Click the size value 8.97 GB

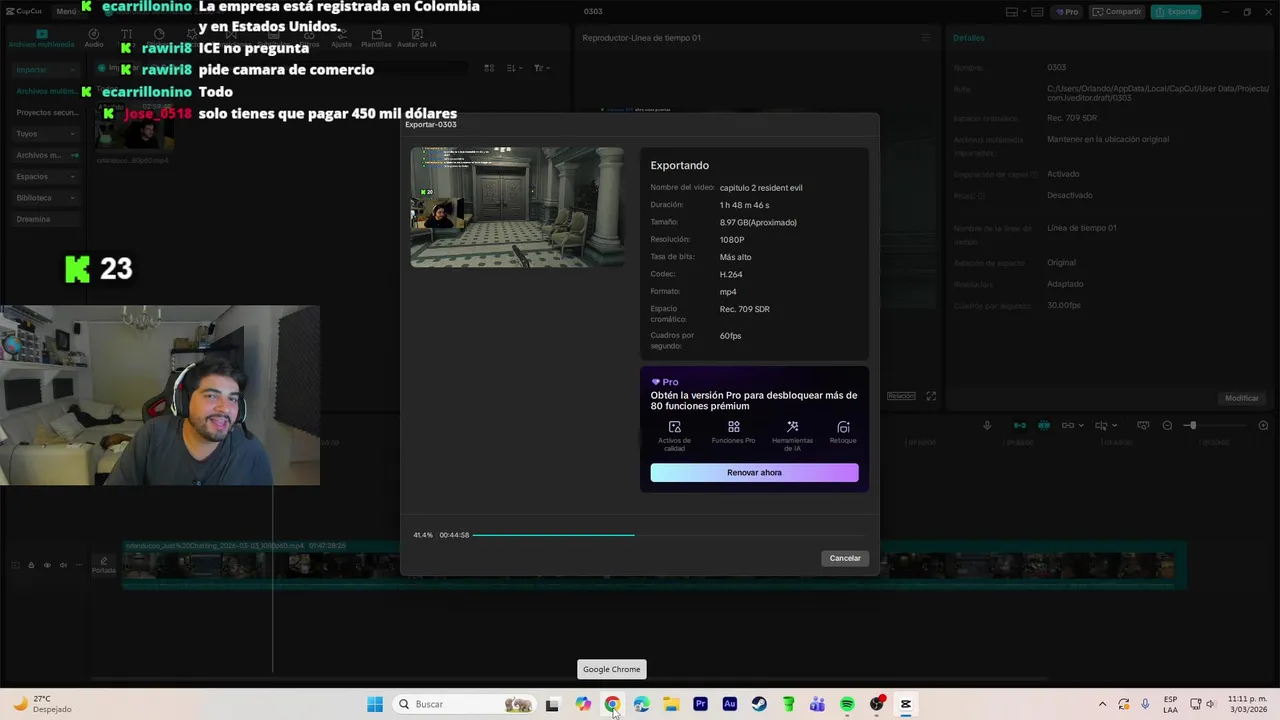(x=758, y=222)
